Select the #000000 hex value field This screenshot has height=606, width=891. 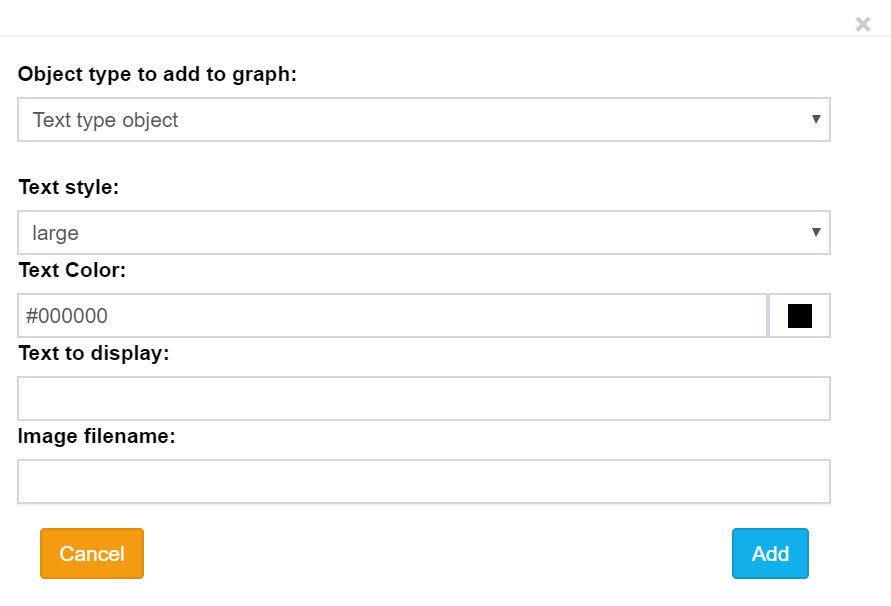pyautogui.click(x=390, y=315)
